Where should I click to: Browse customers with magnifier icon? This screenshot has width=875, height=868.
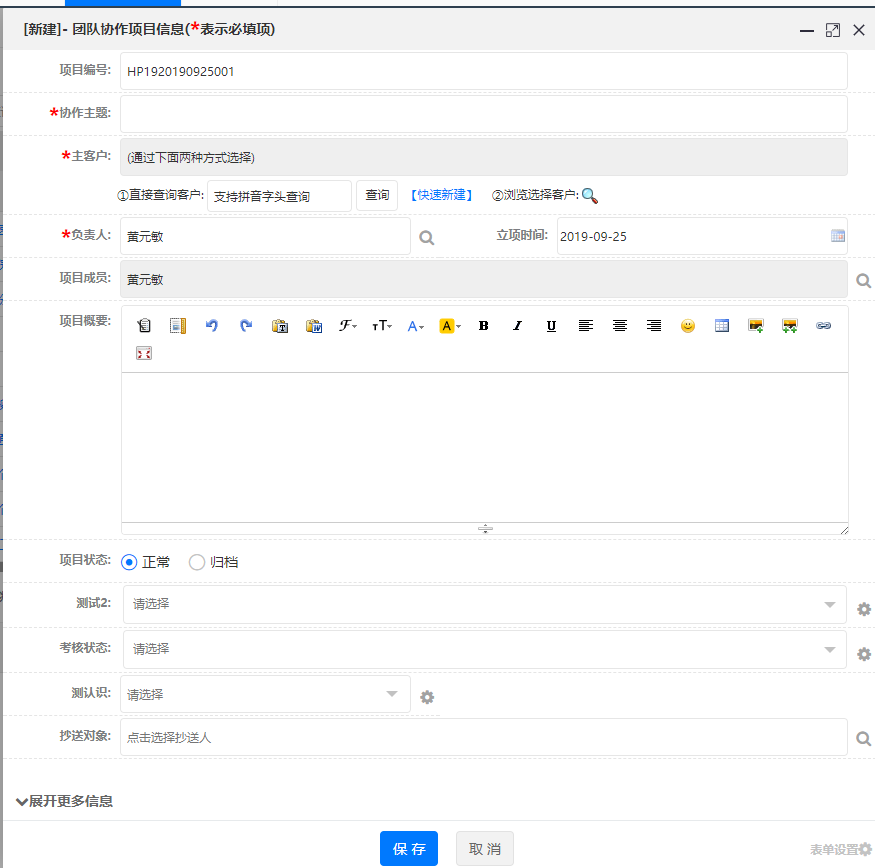[589, 196]
